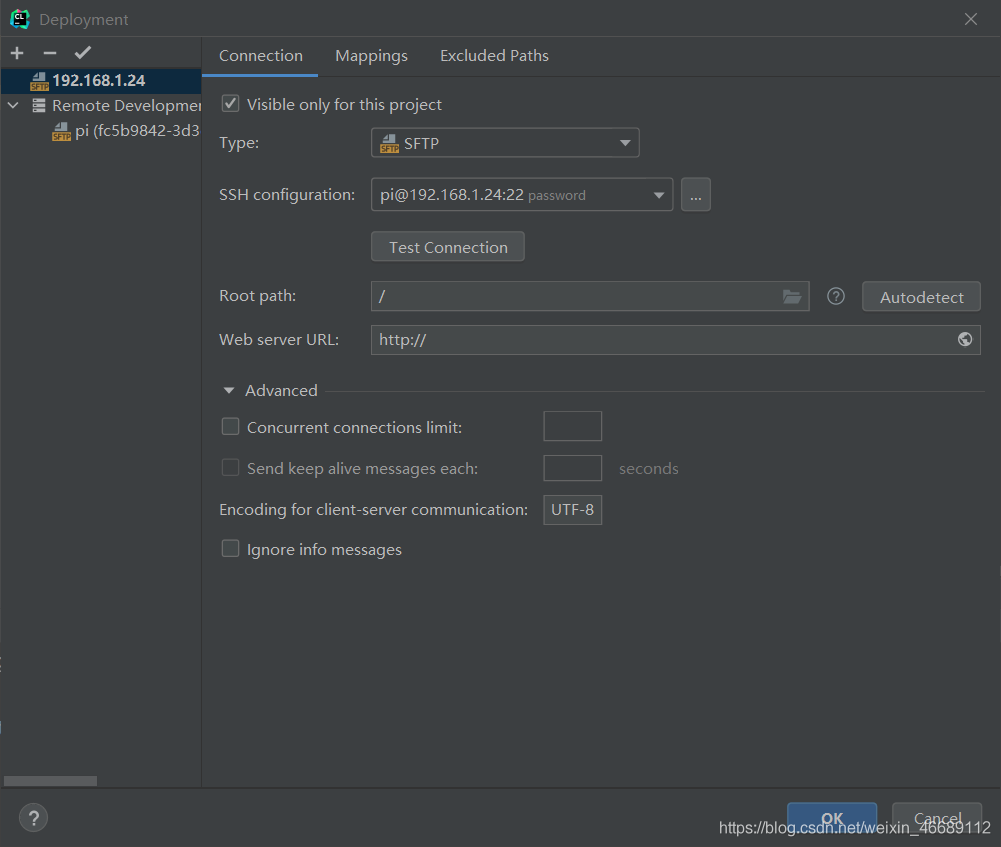Select the pi (fc5b9842-3d3 server entry

[126, 131]
